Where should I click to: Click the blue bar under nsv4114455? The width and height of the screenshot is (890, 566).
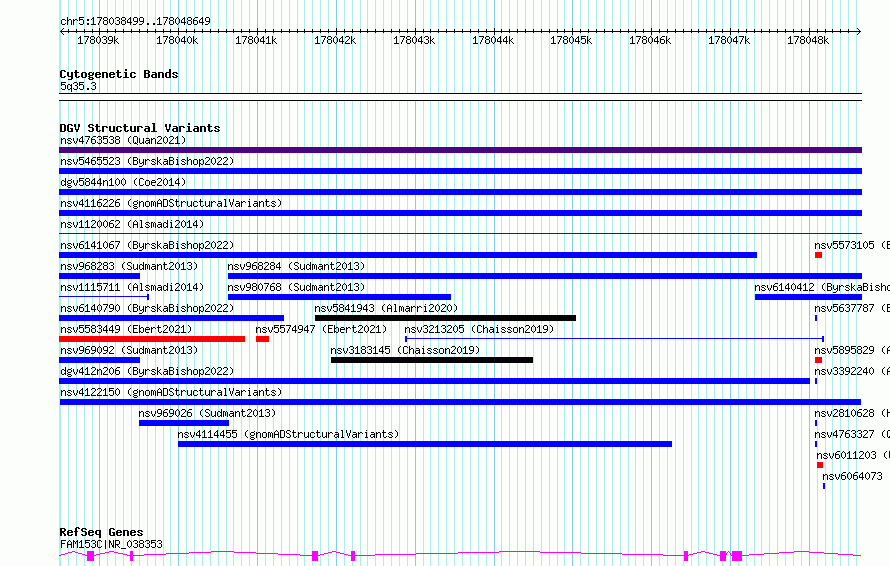tap(425, 444)
